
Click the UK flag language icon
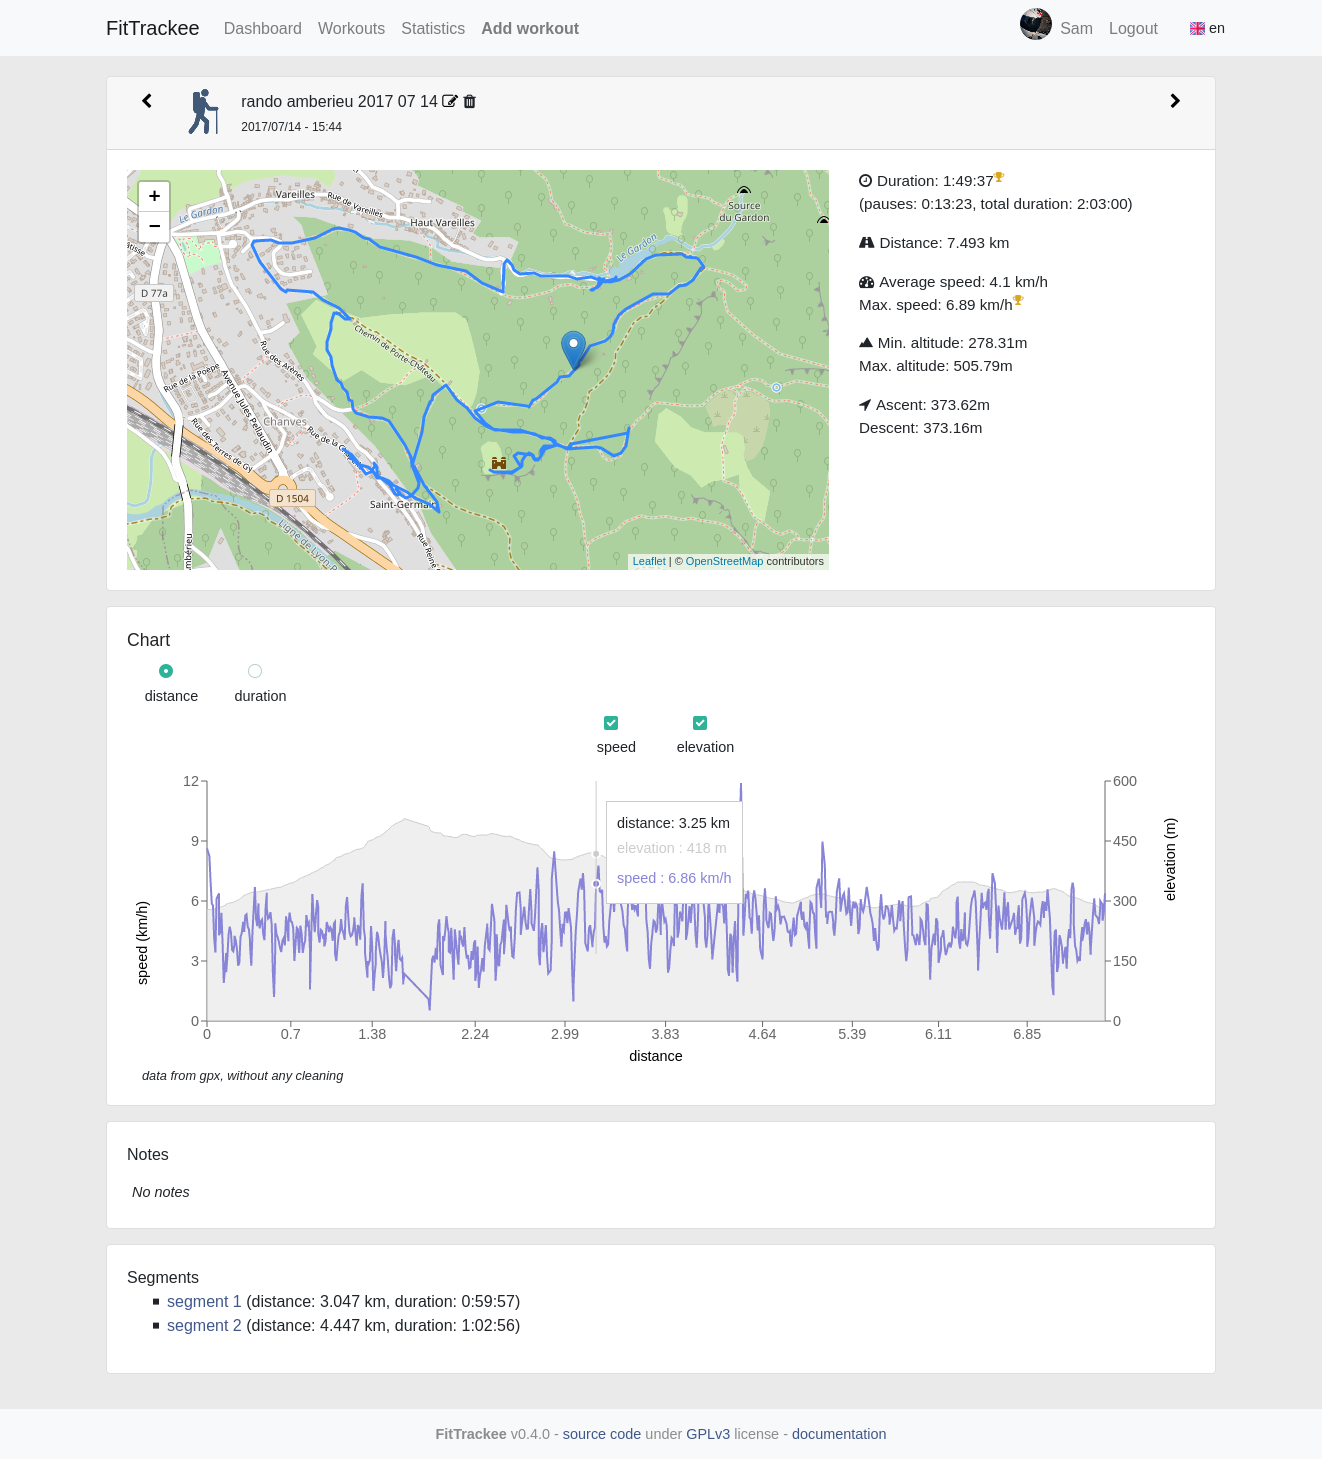1197,29
